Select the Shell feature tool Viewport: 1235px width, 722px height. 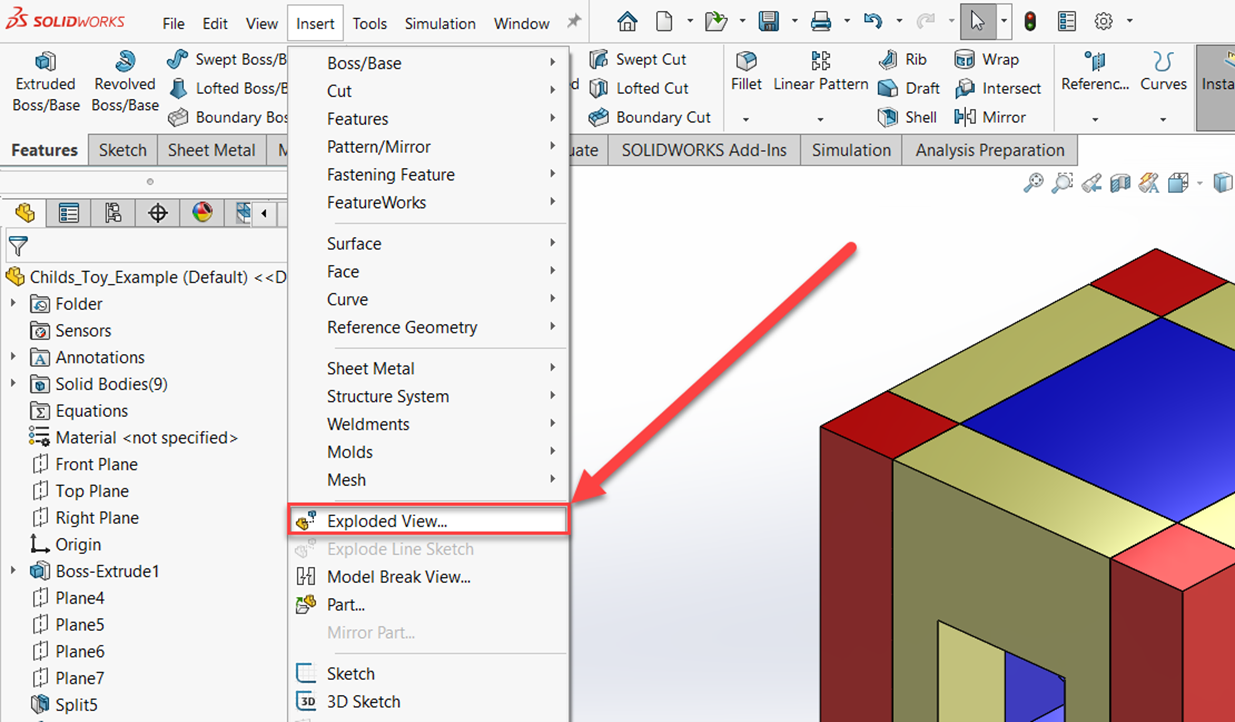[x=906, y=116]
